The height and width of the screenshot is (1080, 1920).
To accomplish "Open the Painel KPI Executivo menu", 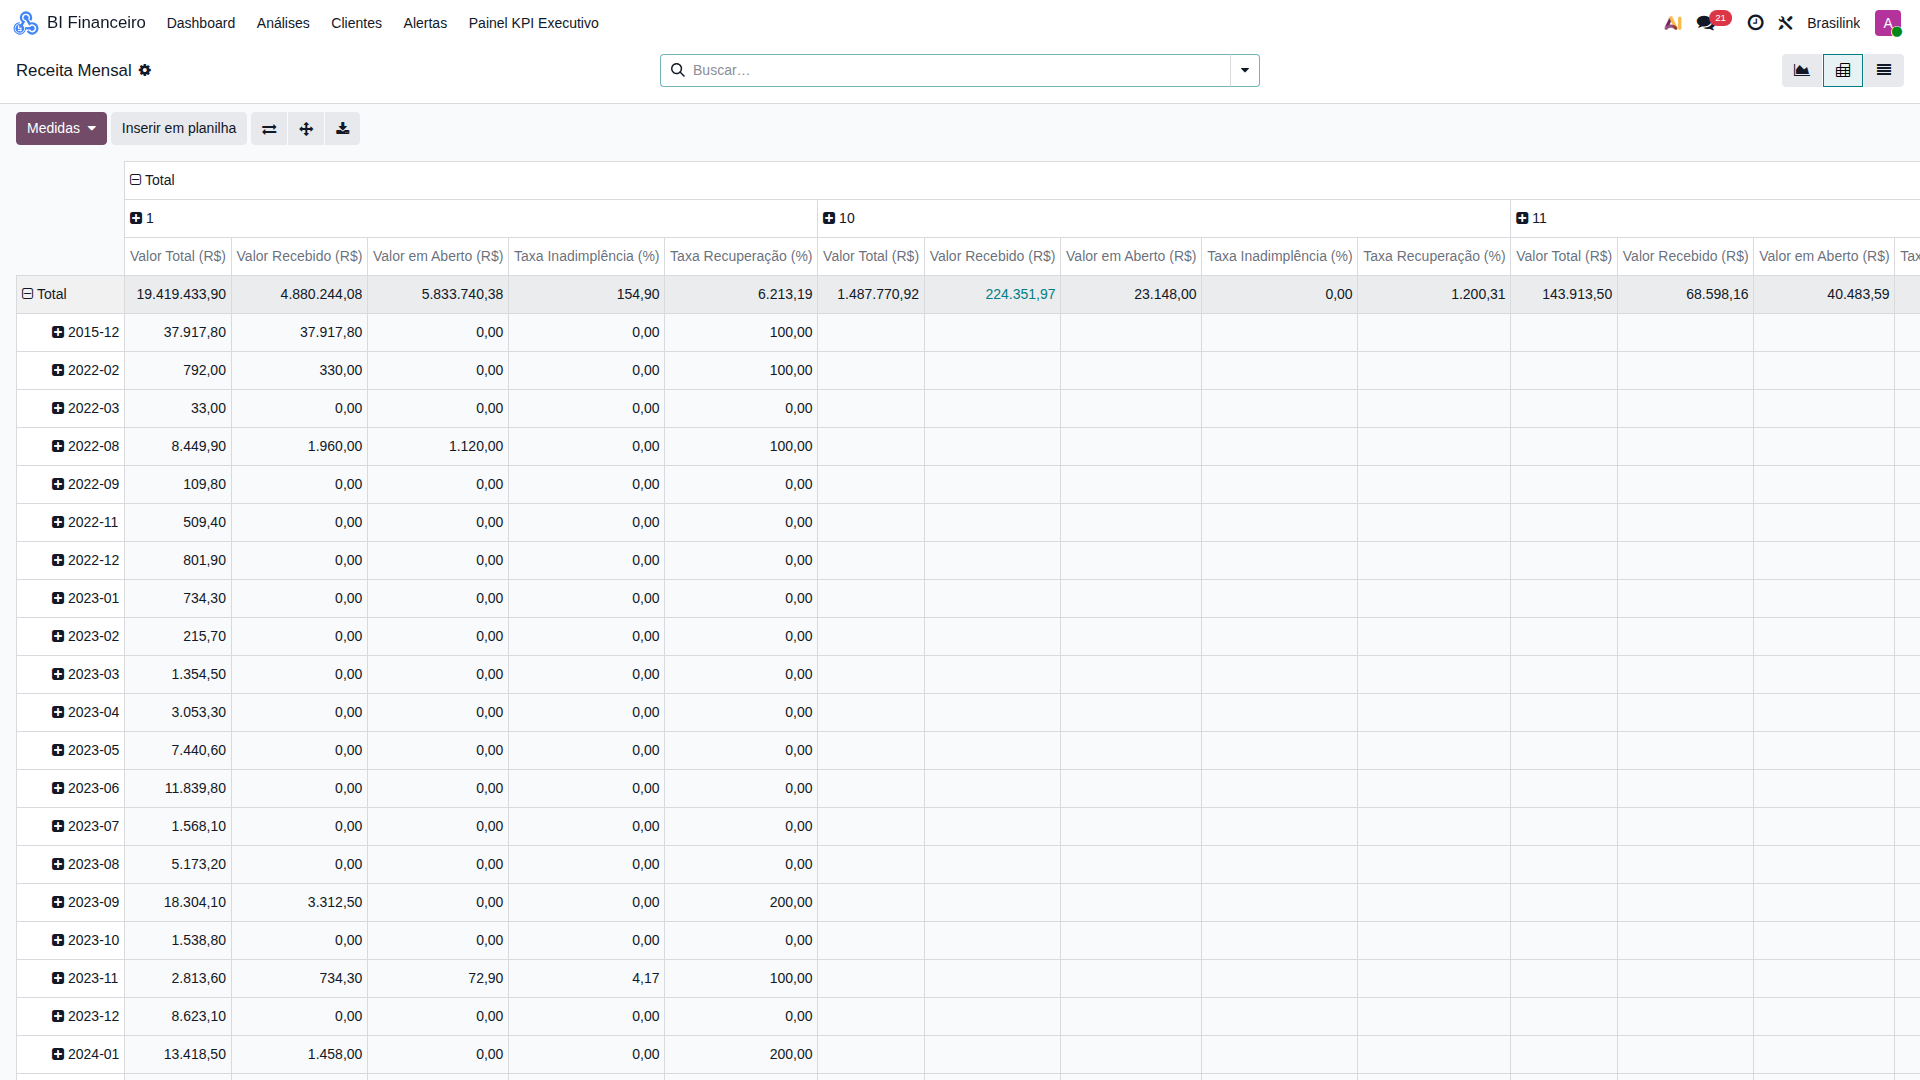I will pos(534,23).
